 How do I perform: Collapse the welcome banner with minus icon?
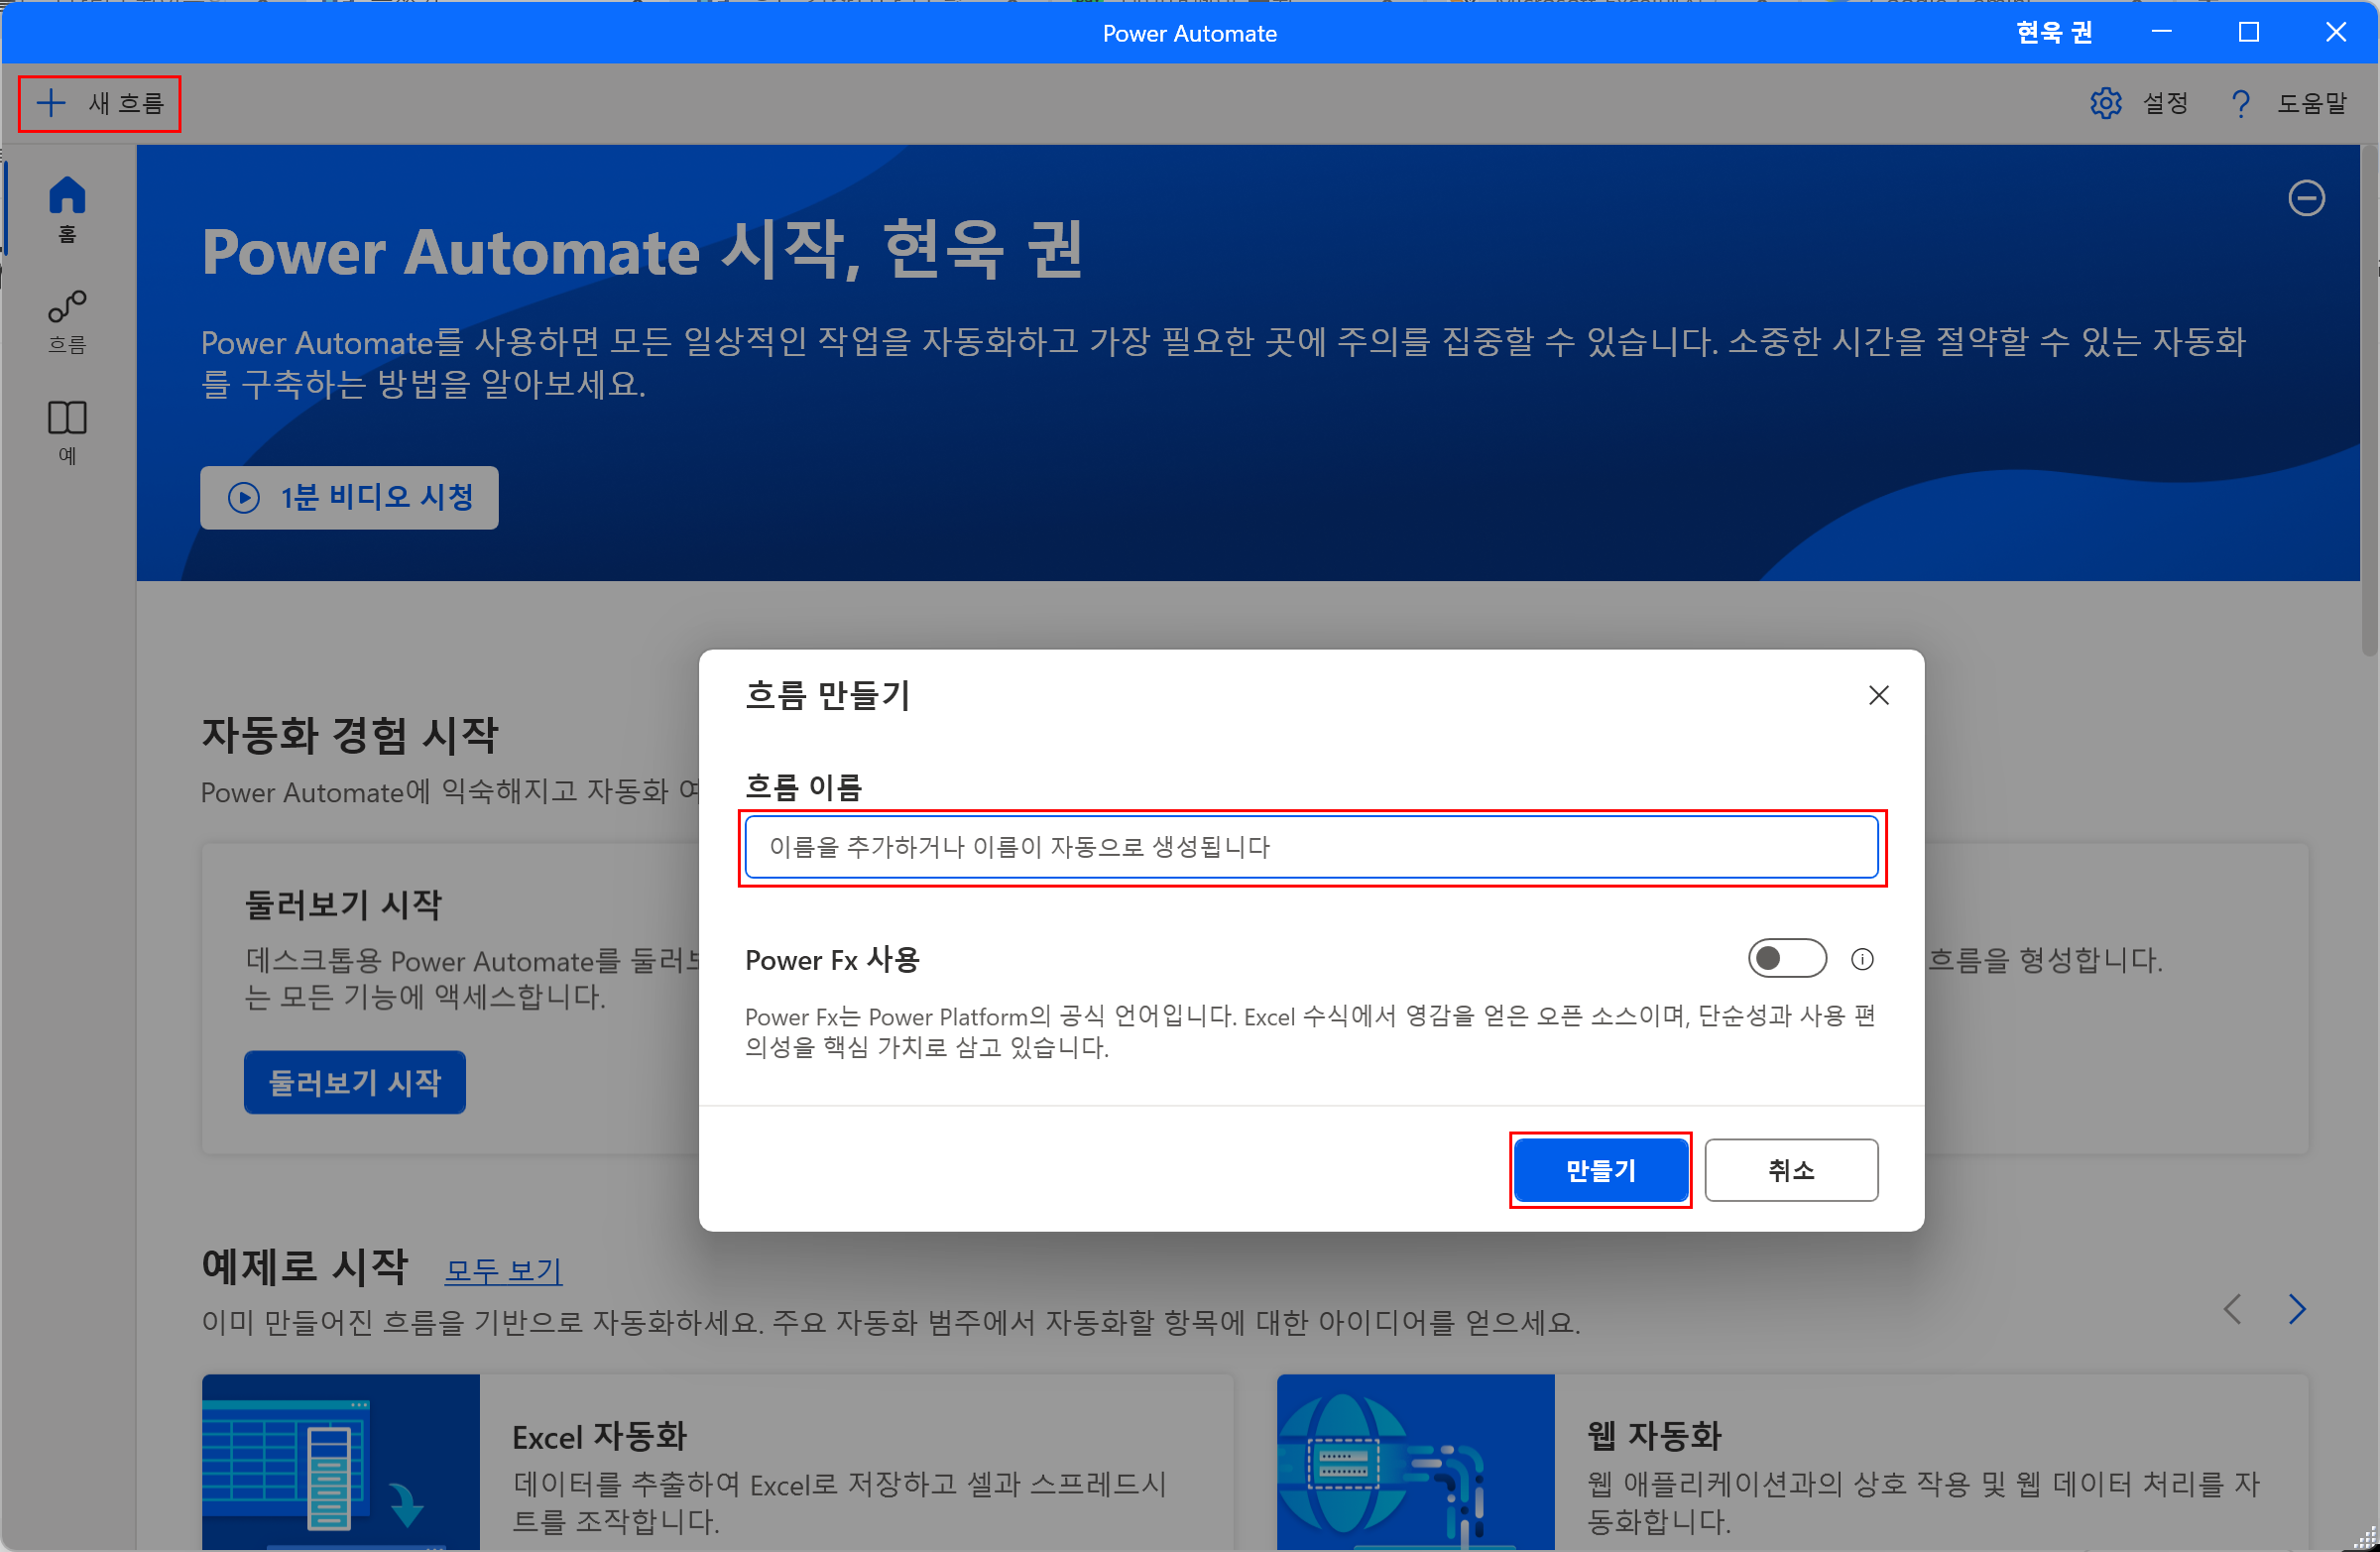[x=2306, y=198]
